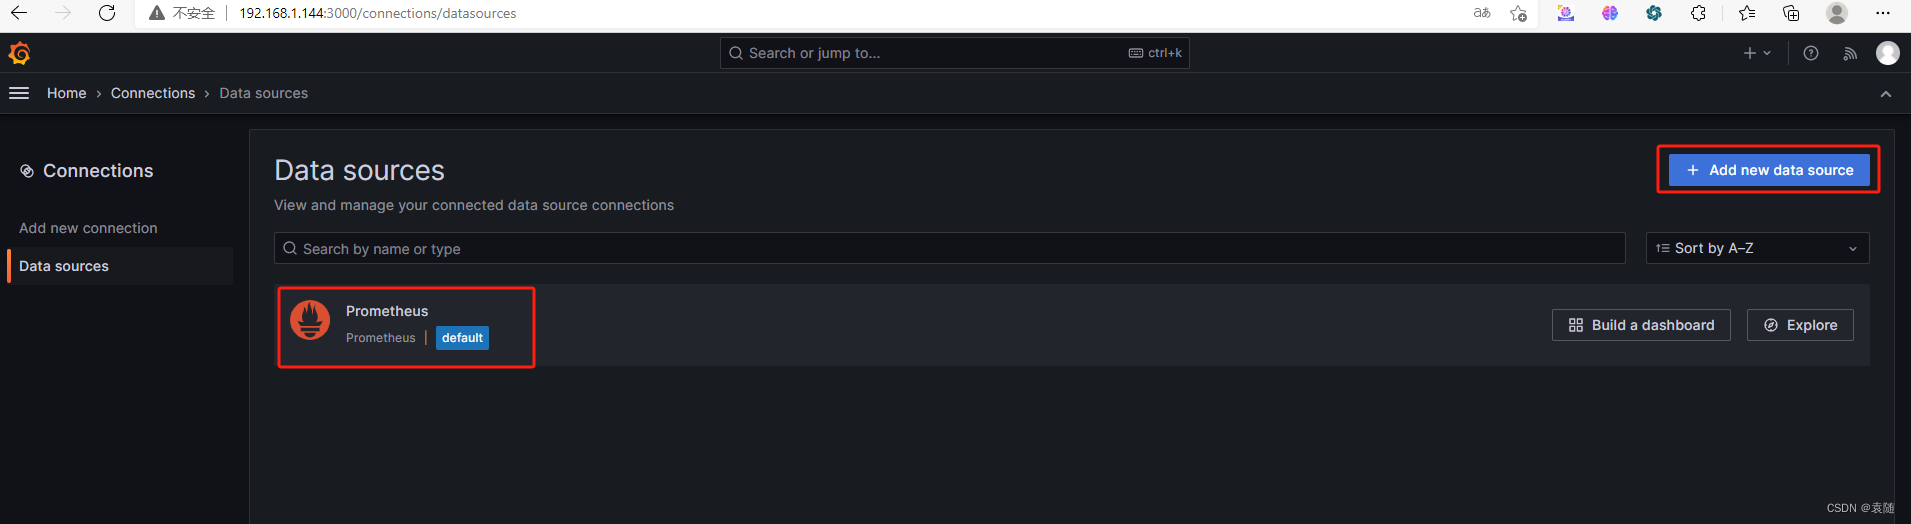Open the Sort by A–Z dropdown

(1757, 248)
